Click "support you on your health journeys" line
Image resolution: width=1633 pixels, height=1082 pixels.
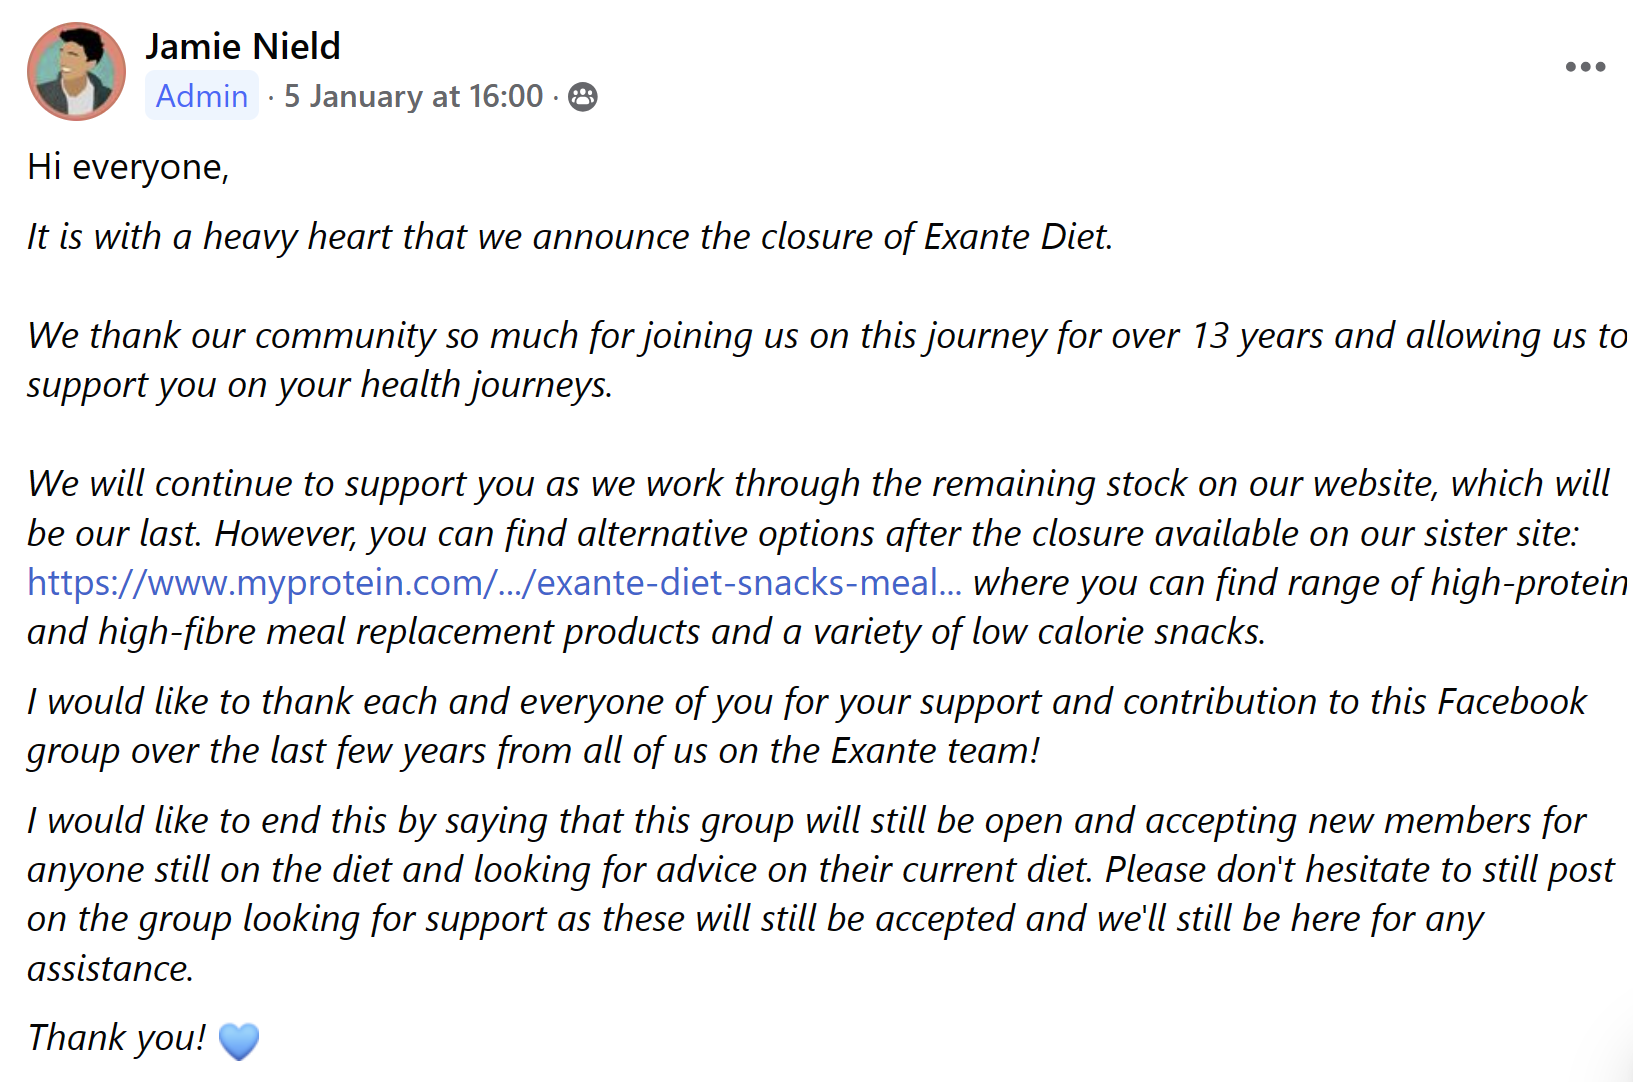click(319, 385)
